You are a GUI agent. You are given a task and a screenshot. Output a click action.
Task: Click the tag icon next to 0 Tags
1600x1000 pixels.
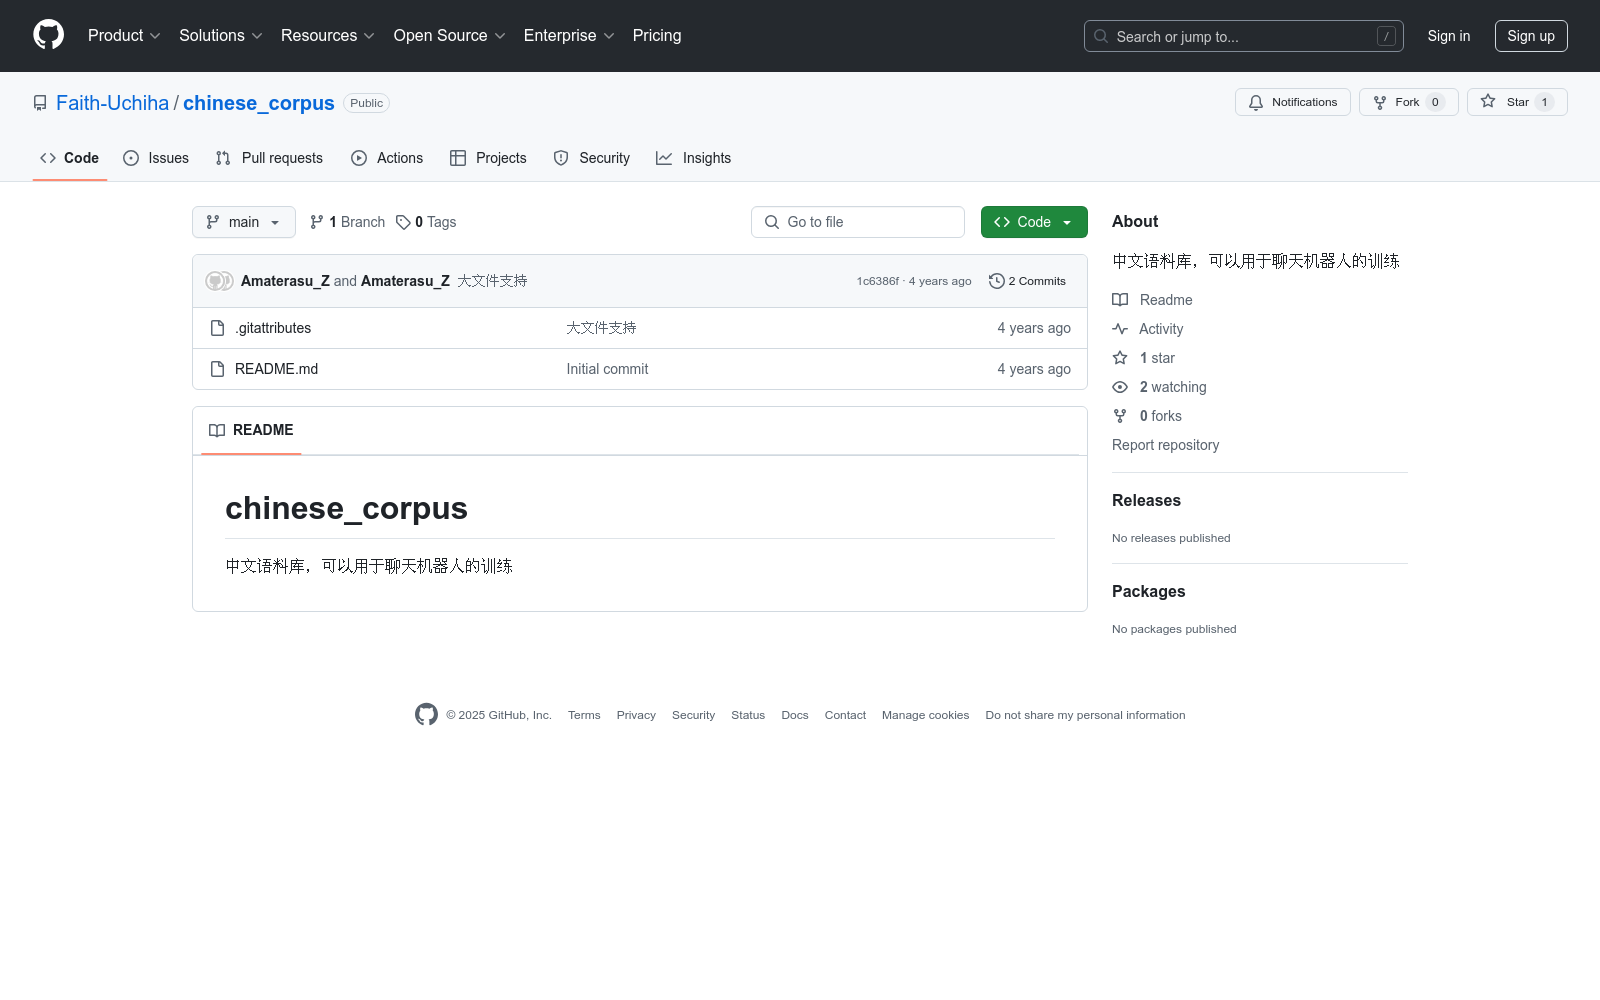tap(403, 222)
